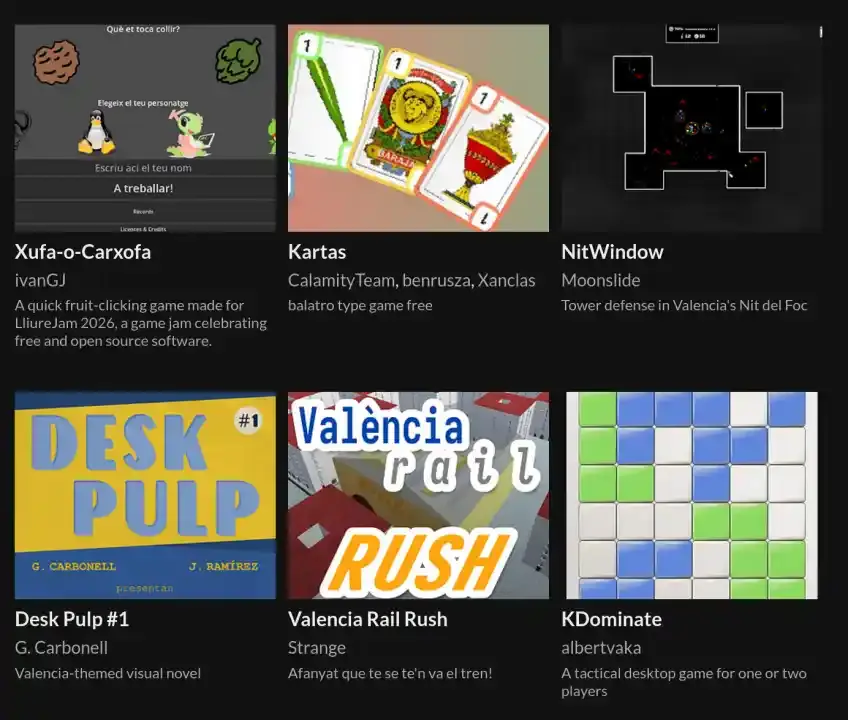The image size is (848, 720).
Task: Visit Moonslide's author profile
Action: click(601, 280)
